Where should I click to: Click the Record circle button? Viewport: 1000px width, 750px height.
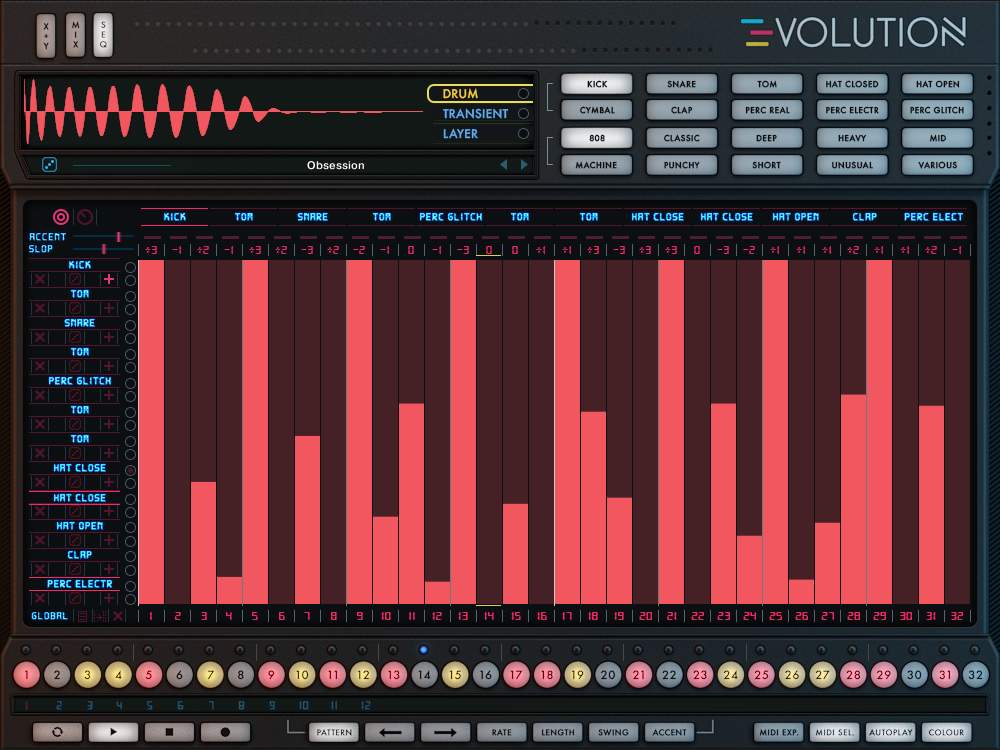pyautogui.click(x=225, y=732)
